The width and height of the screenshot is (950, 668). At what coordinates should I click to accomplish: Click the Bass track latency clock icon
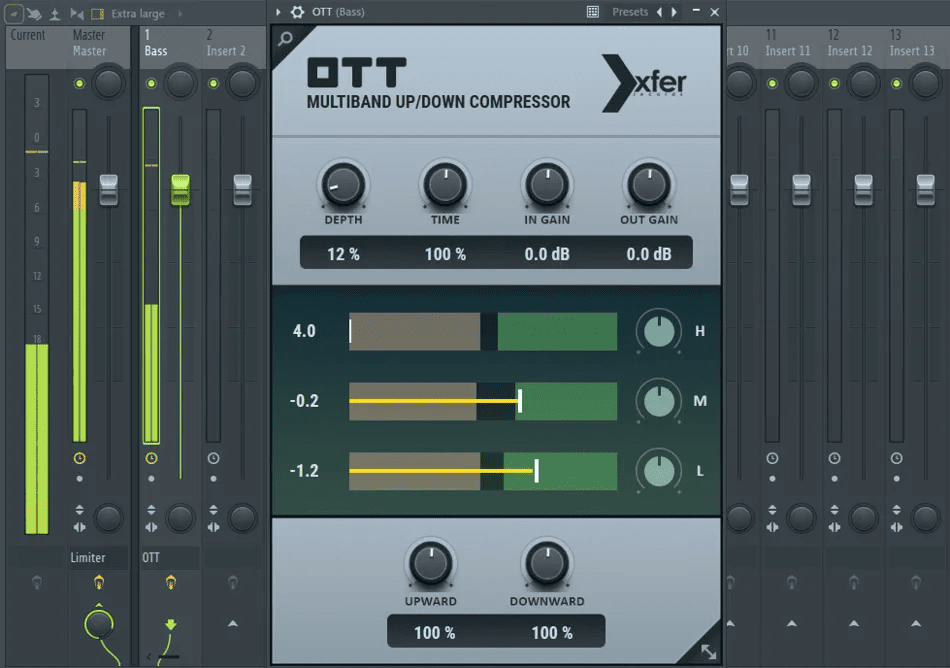[x=151, y=458]
